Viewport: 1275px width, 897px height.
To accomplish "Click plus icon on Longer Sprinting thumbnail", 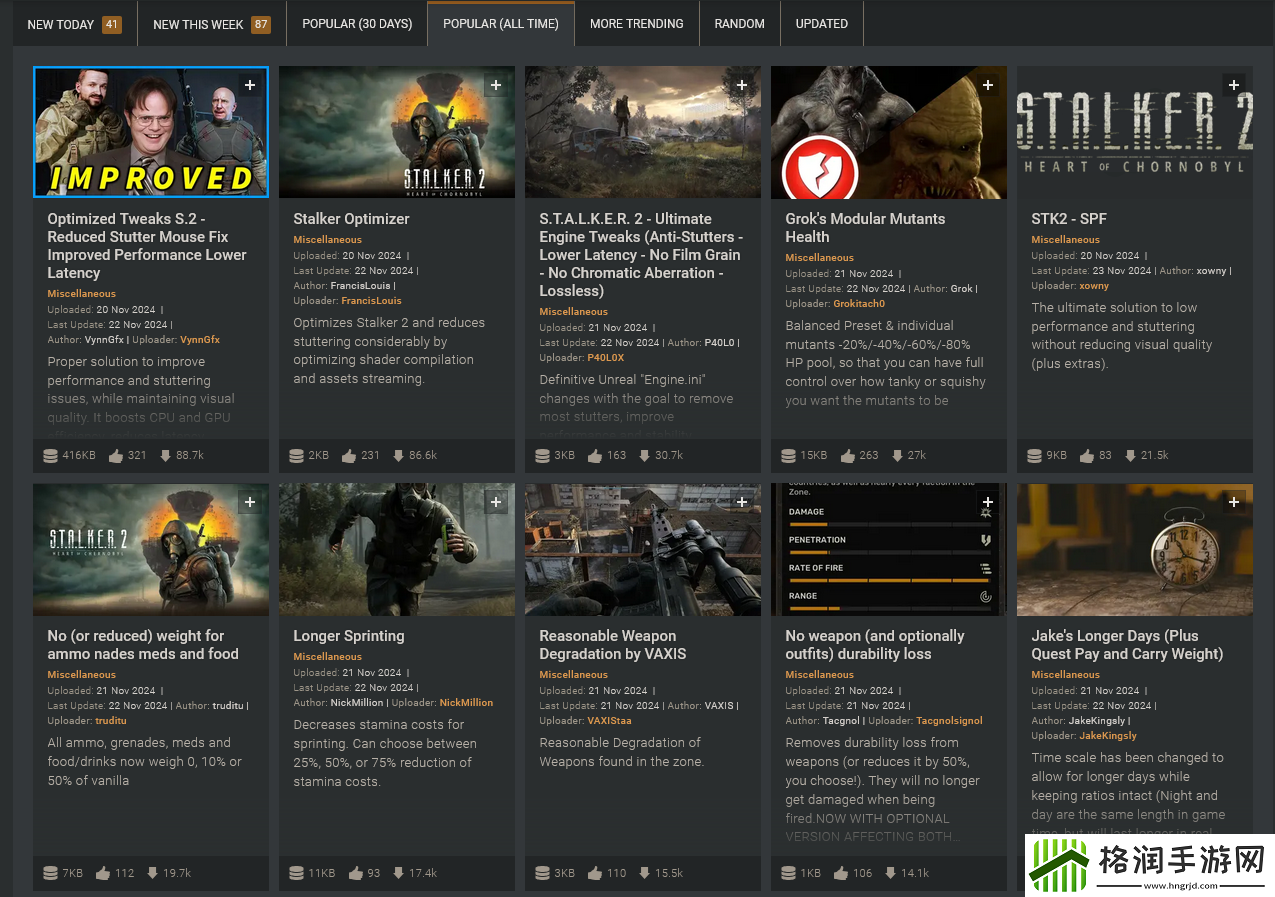I will pos(496,502).
